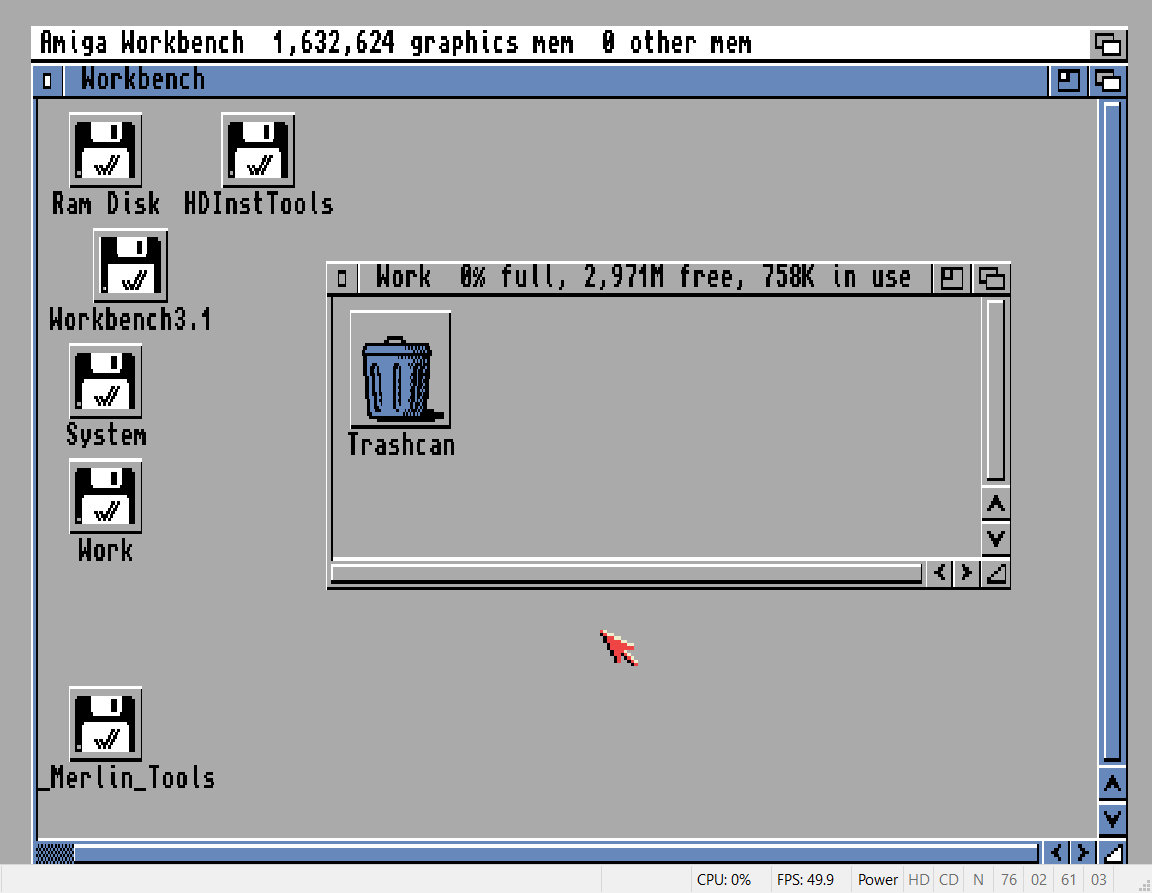The height and width of the screenshot is (893, 1152).
Task: Click the Workbench window depth gadget
Action: click(x=1108, y=81)
